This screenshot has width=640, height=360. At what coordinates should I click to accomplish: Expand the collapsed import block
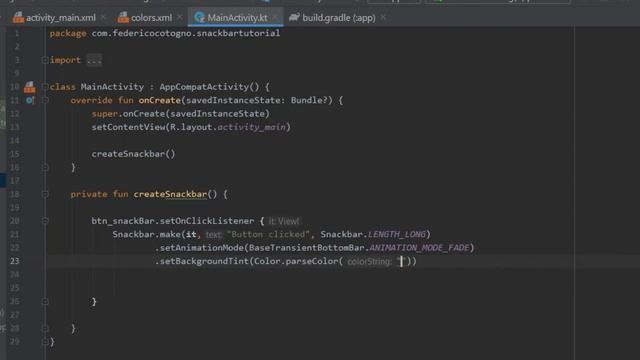45,60
